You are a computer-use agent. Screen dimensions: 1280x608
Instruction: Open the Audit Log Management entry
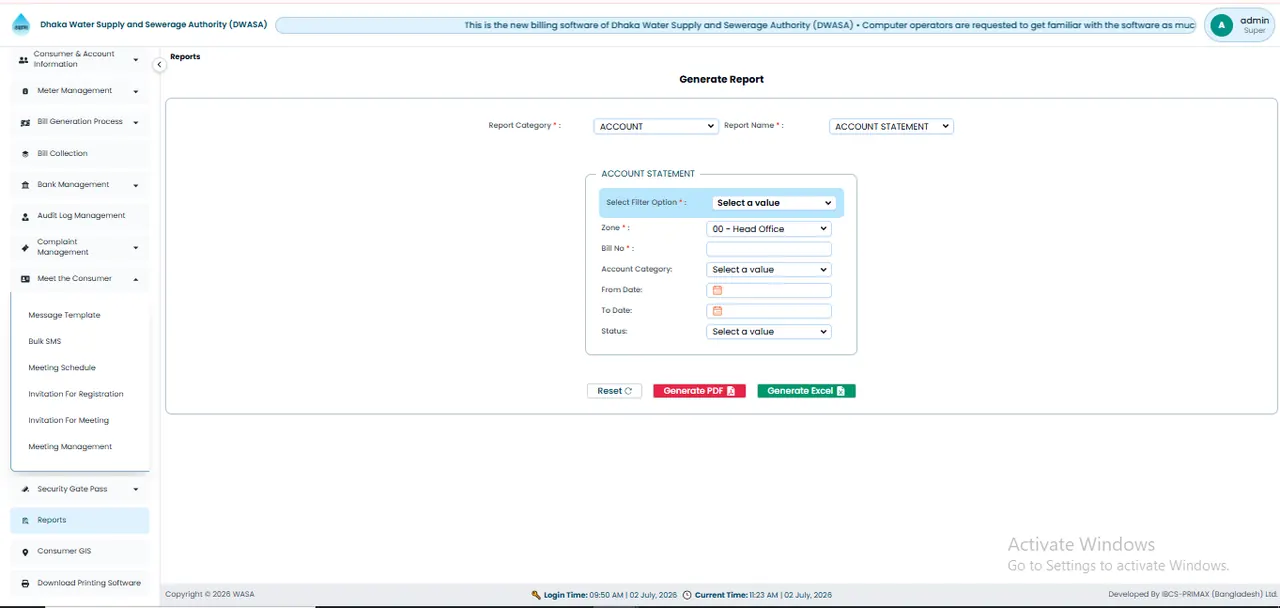click(80, 216)
